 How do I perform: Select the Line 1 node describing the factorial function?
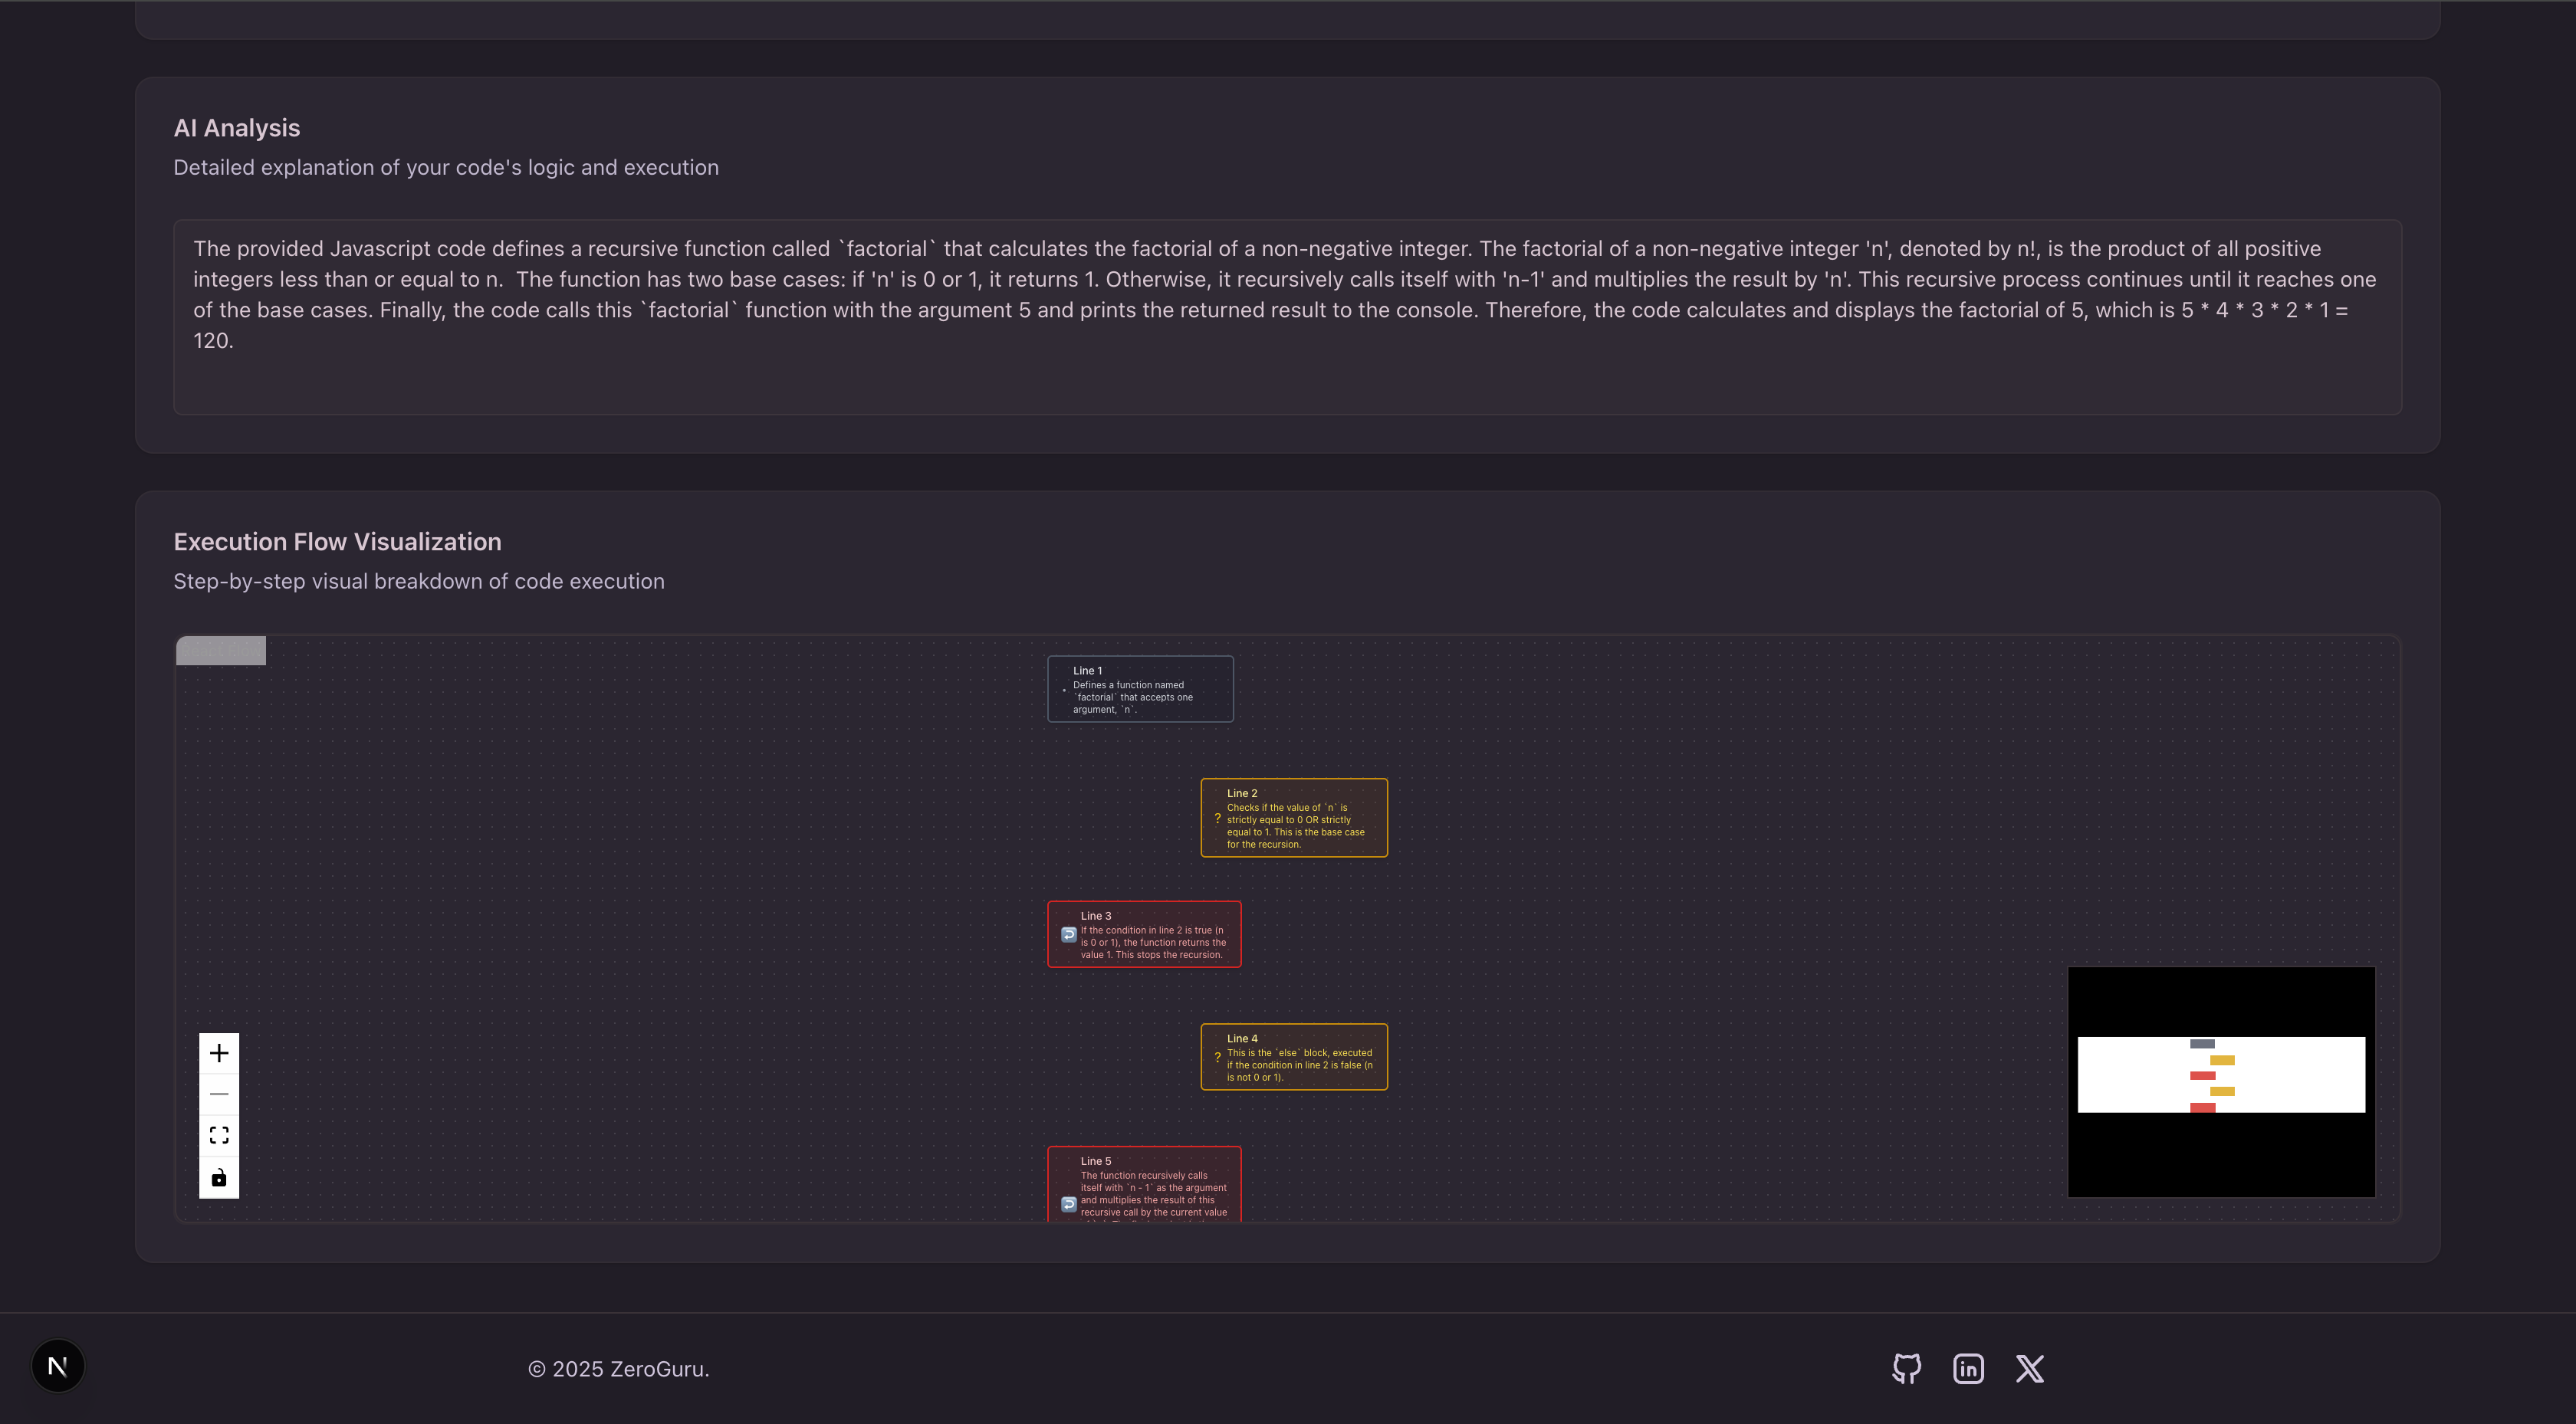(1140, 688)
